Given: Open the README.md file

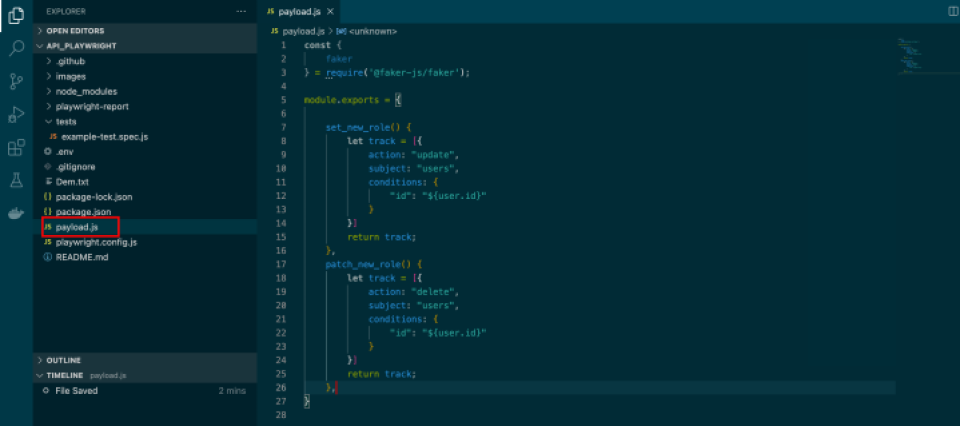Looking at the screenshot, I should (x=145, y=257).
